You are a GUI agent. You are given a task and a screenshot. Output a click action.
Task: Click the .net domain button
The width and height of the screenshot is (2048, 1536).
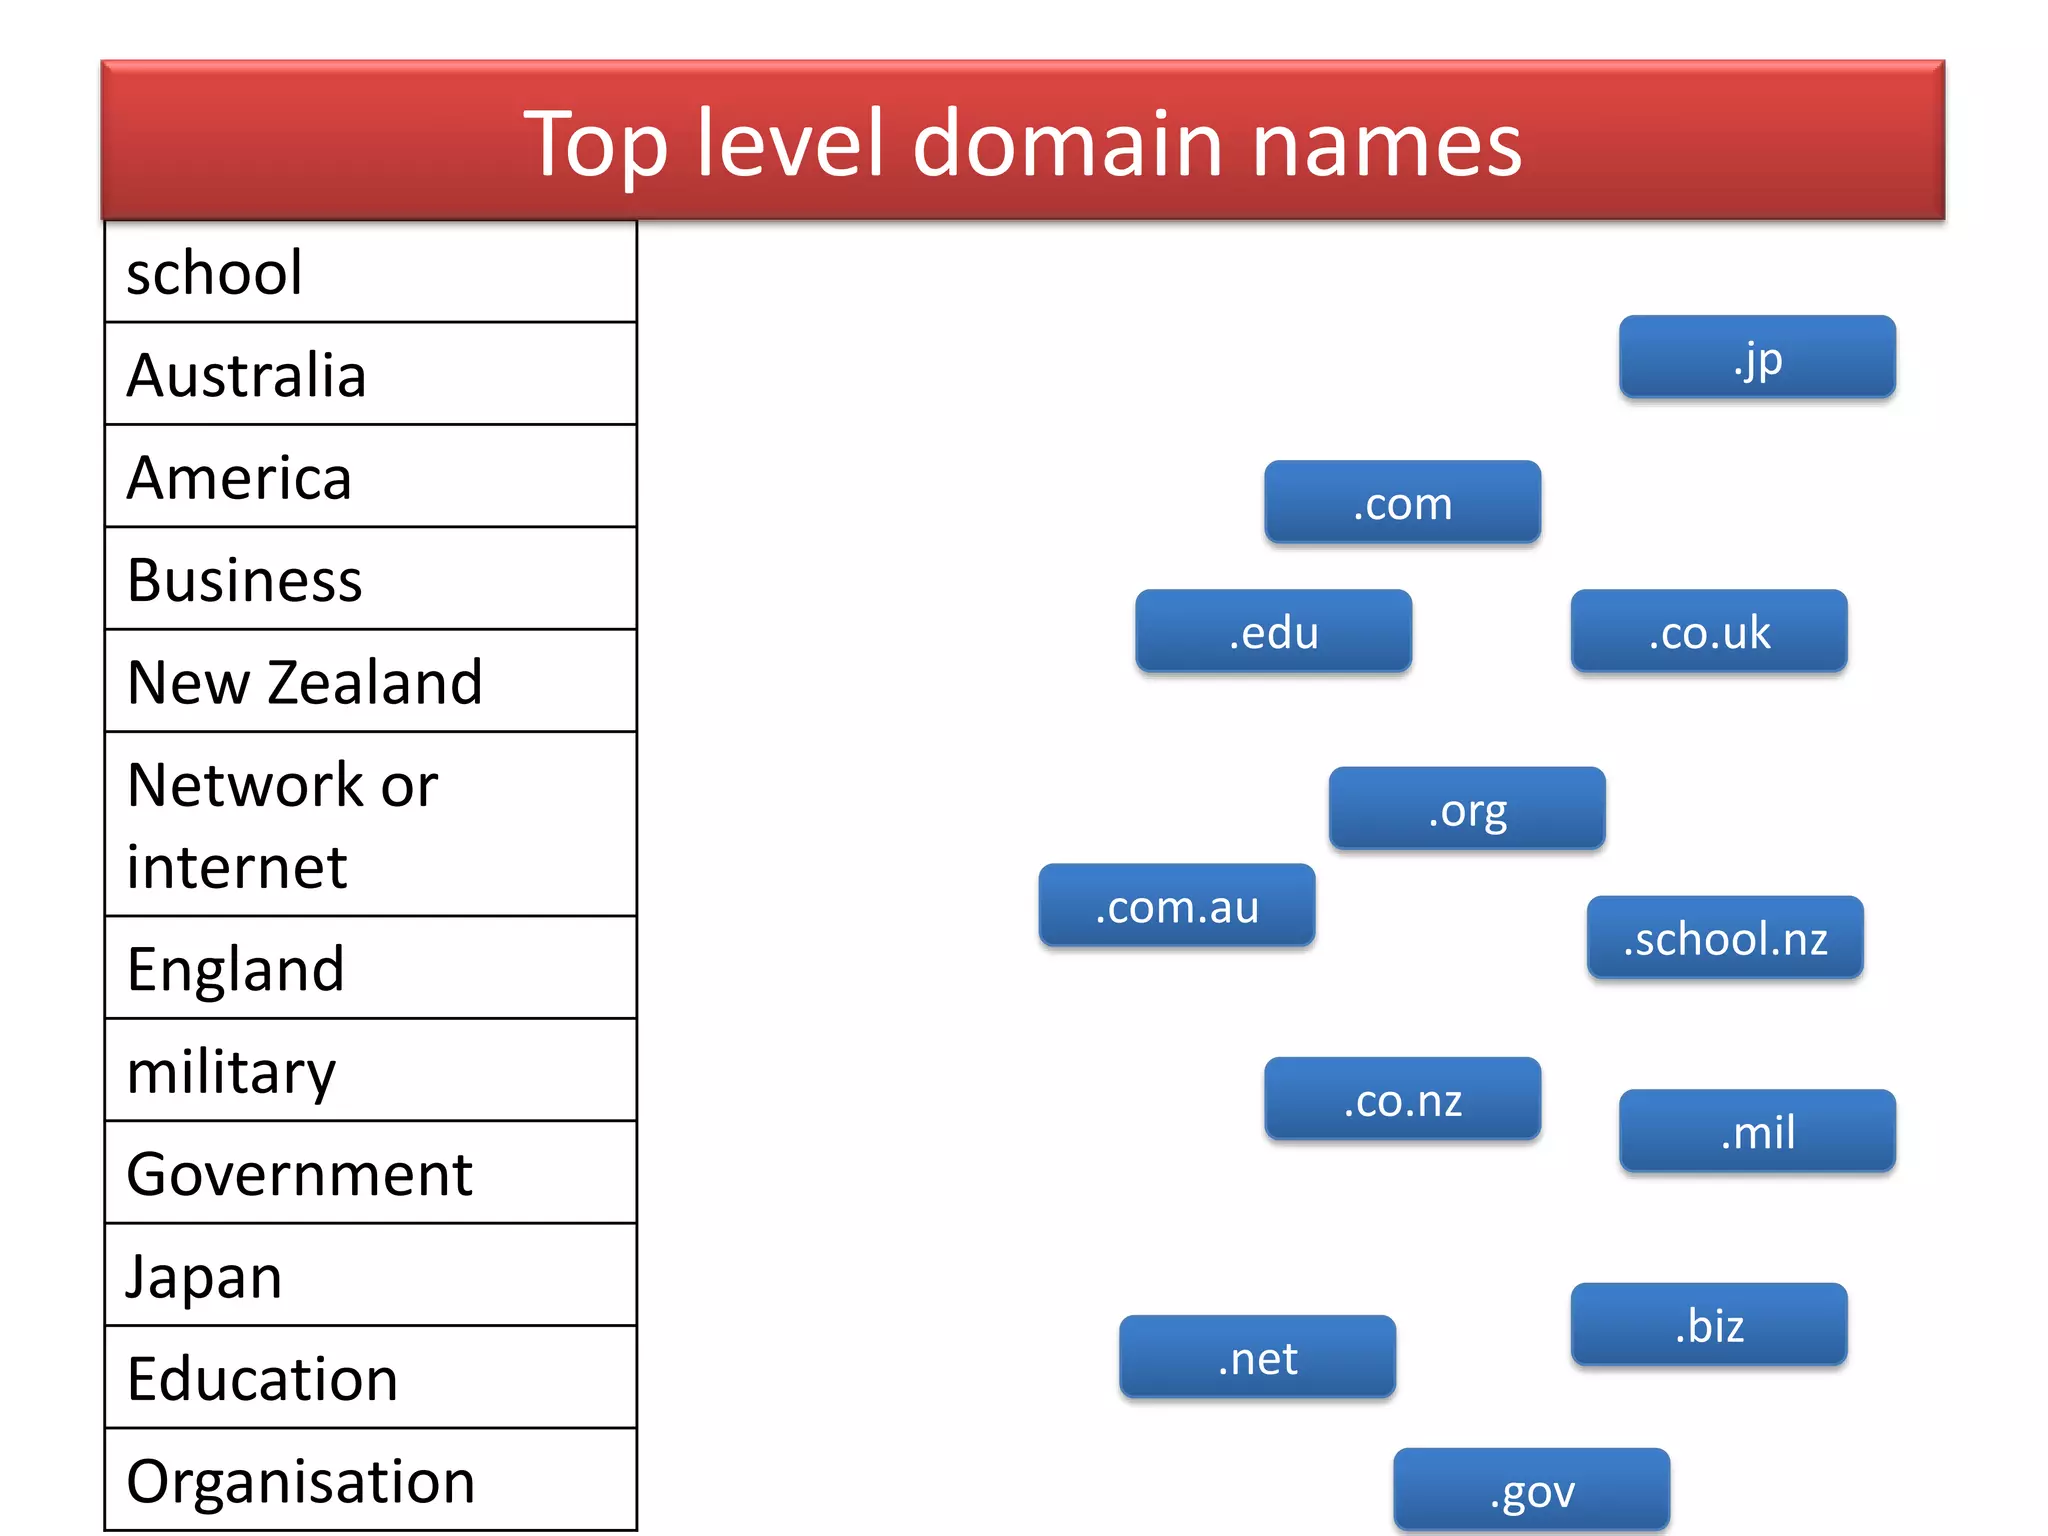tap(1257, 1357)
